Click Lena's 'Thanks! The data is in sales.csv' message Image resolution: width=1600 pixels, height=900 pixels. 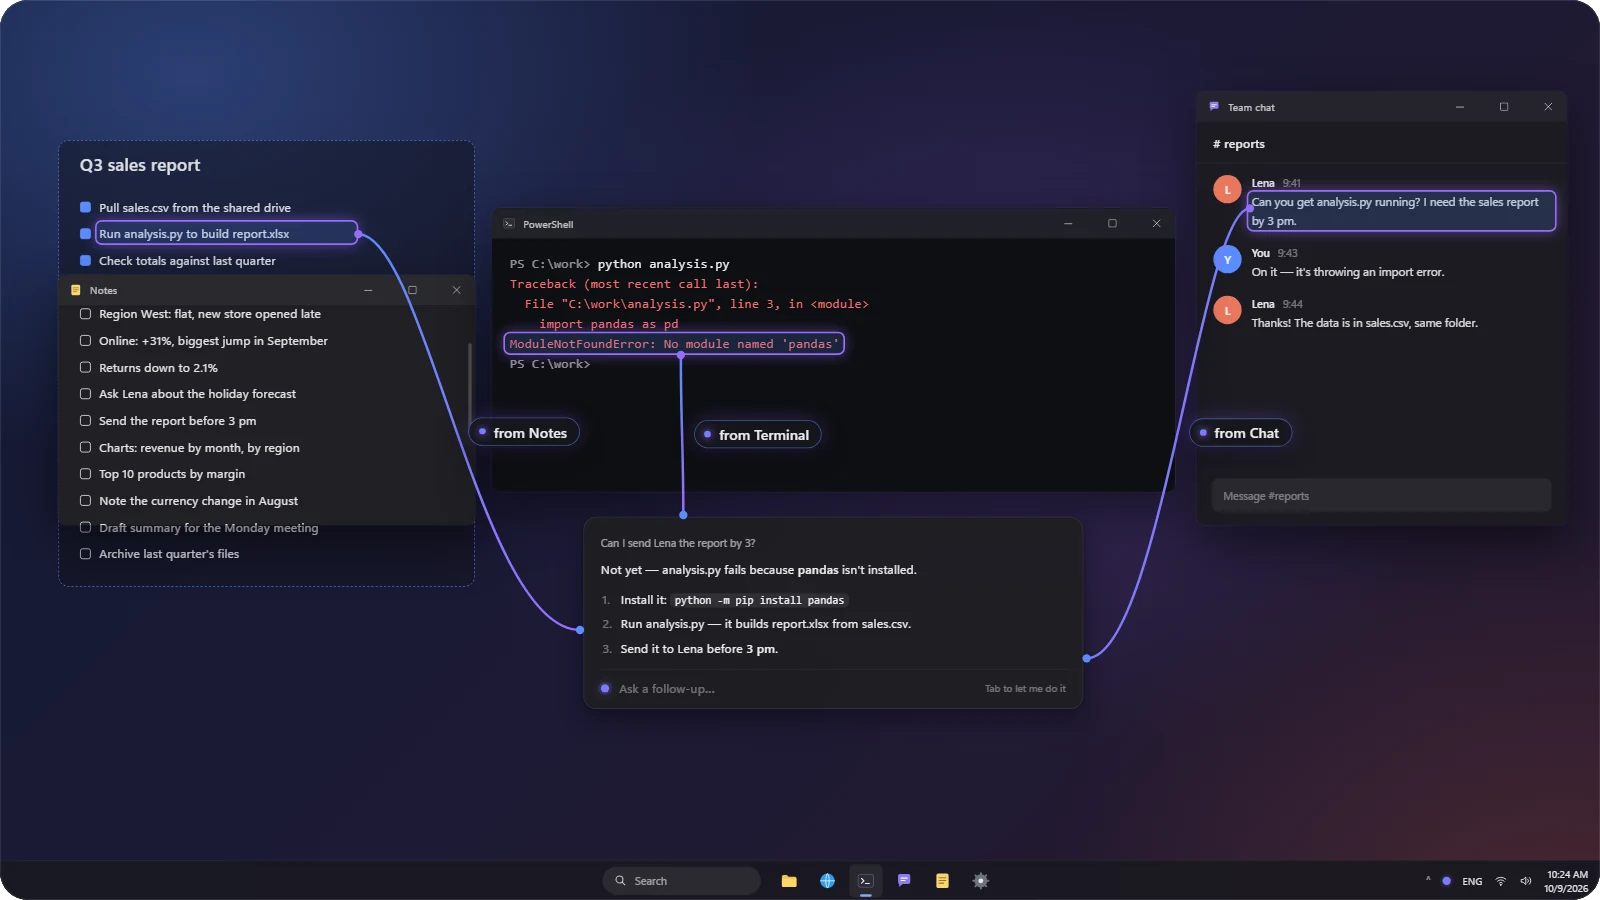(1364, 323)
